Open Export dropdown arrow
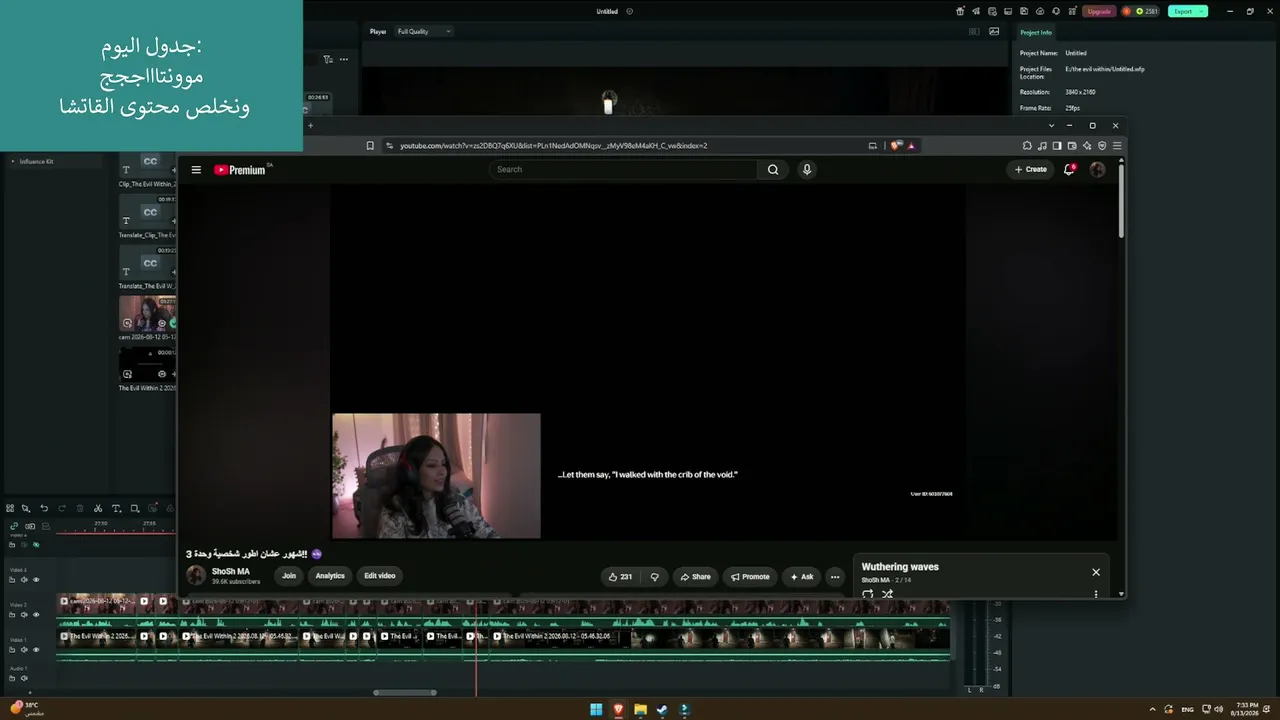The height and width of the screenshot is (720, 1280). pos(1202,11)
